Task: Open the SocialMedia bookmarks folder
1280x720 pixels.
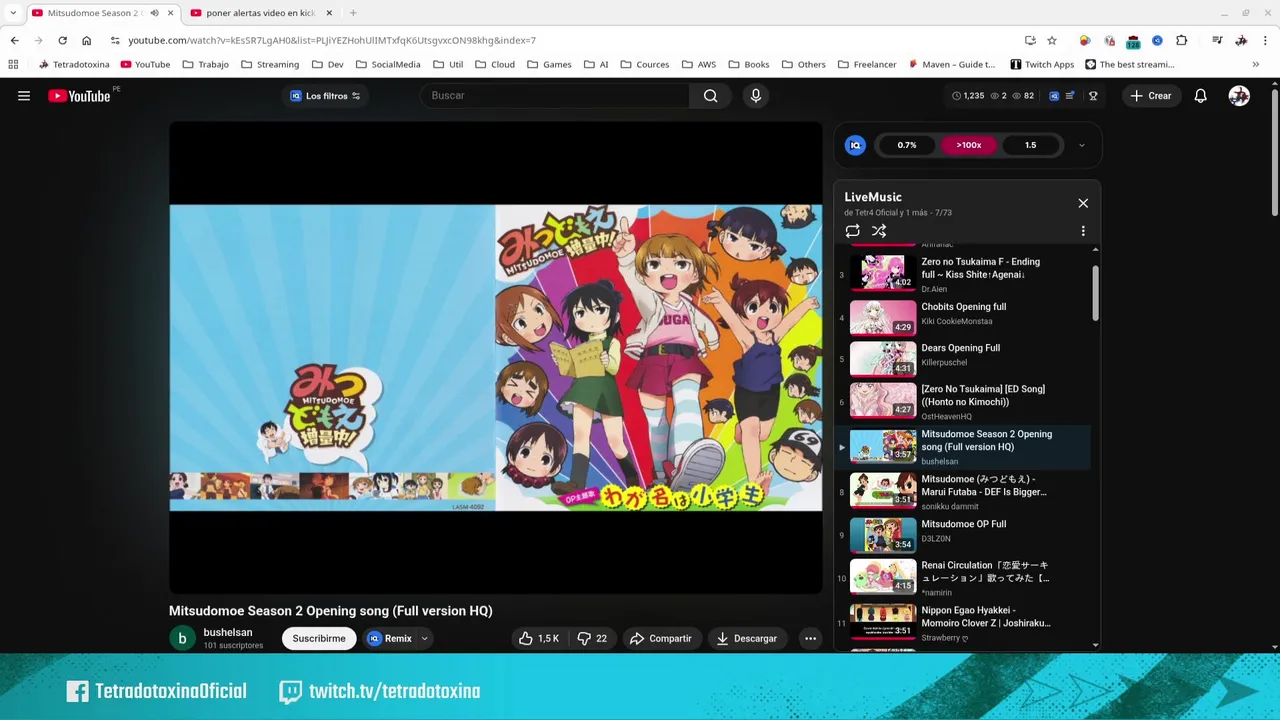Action: click(387, 64)
